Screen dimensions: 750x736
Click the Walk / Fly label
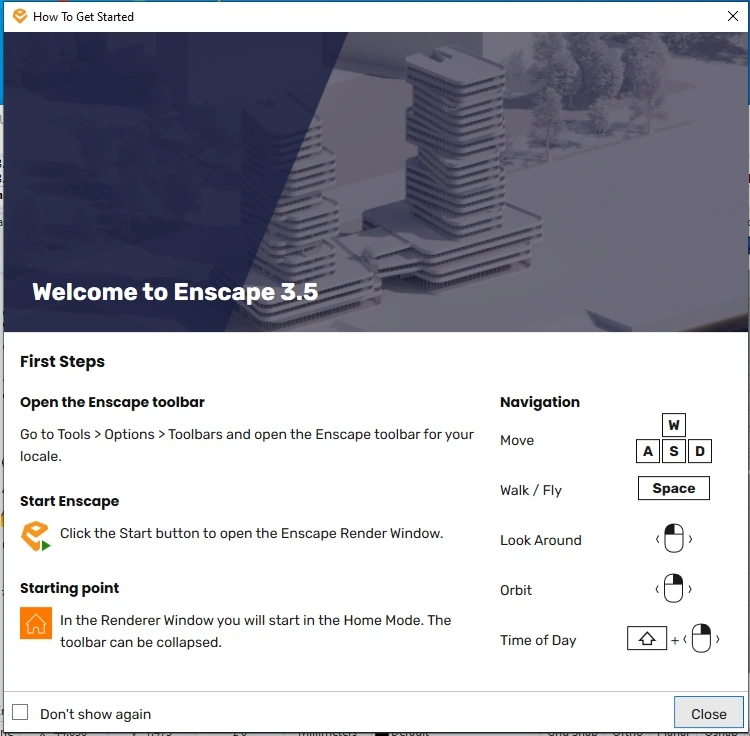[x=530, y=490]
